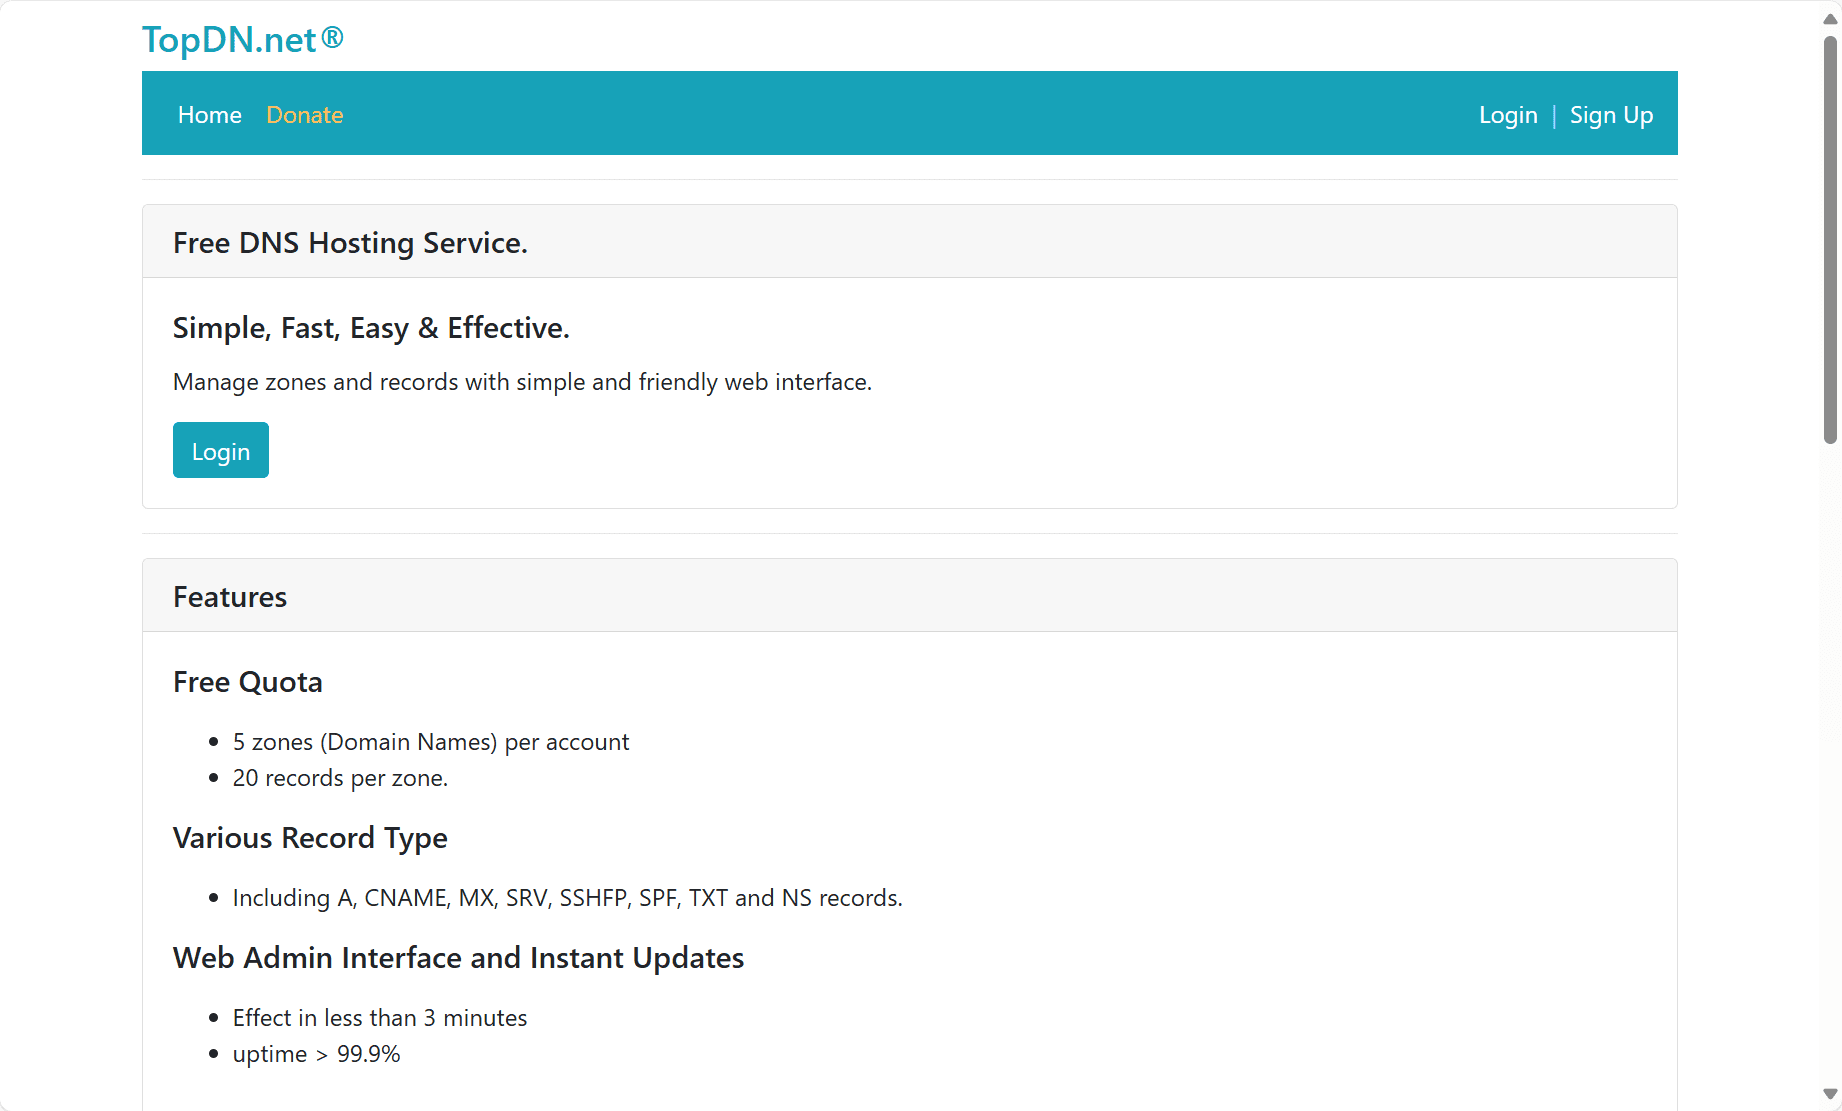1842x1111 pixels.
Task: Click the scrollbar up arrow
Action: (1830, 19)
